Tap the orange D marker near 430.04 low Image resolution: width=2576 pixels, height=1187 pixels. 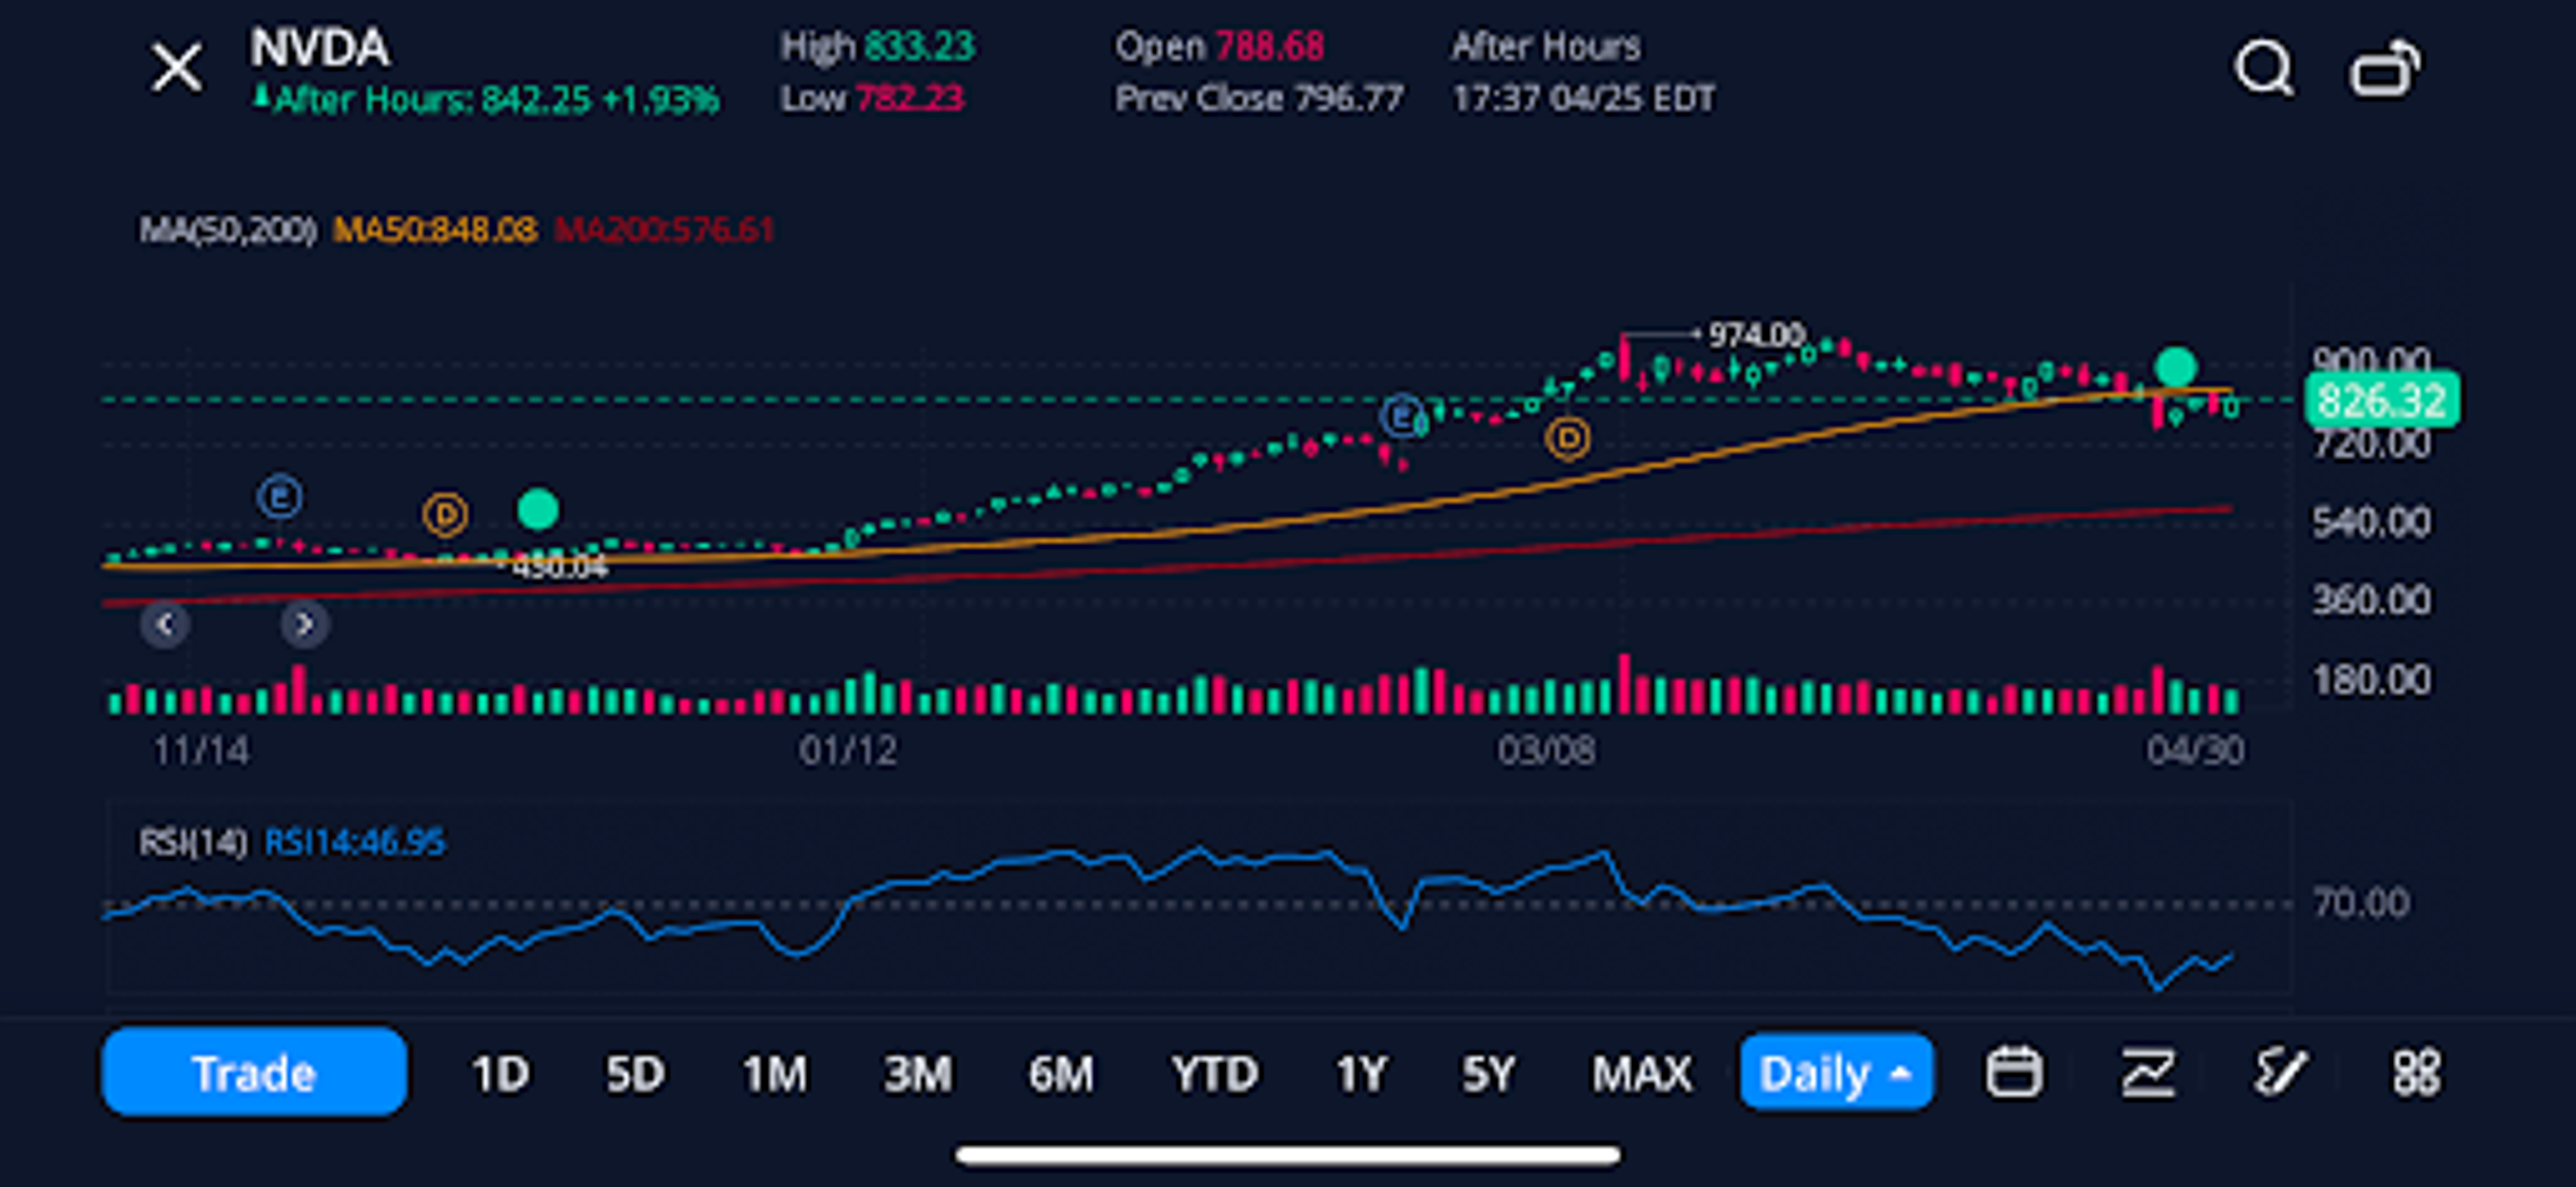445,515
